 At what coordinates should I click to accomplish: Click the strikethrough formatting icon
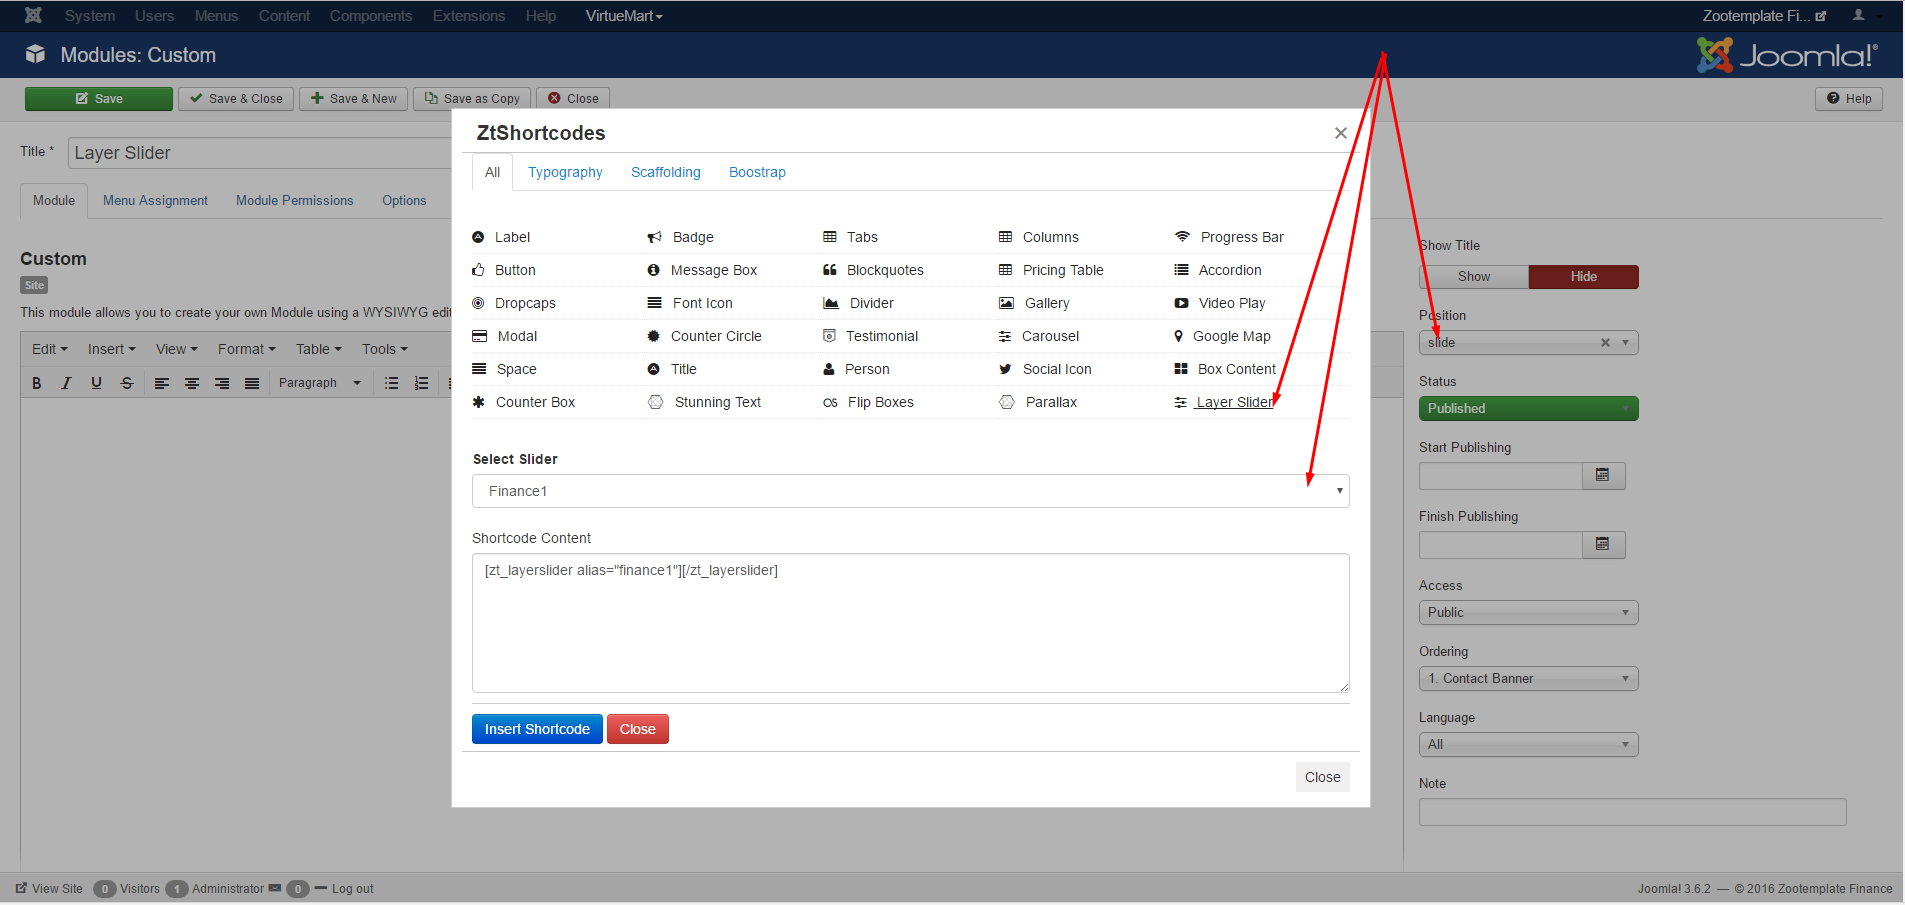coord(126,383)
